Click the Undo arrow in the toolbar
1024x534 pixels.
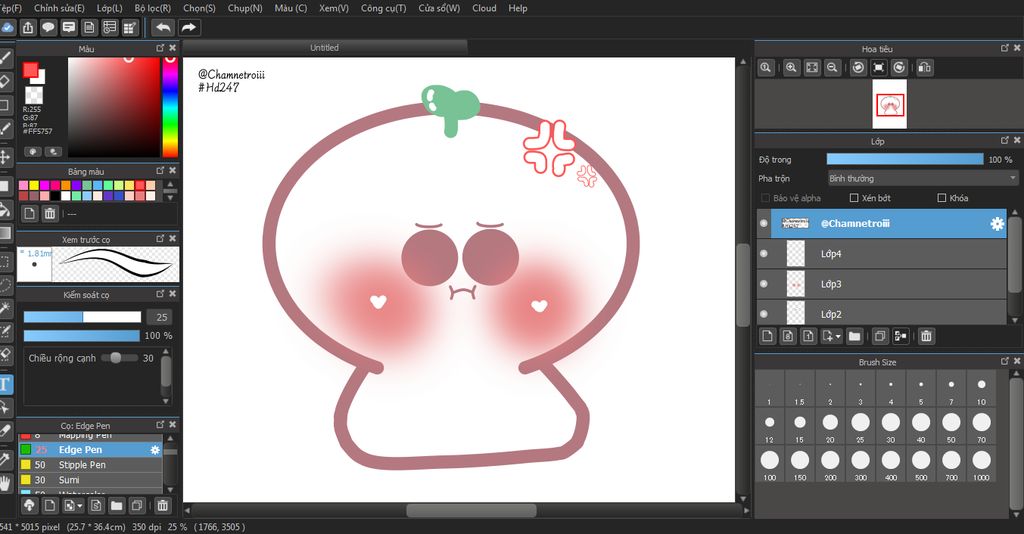[x=163, y=27]
